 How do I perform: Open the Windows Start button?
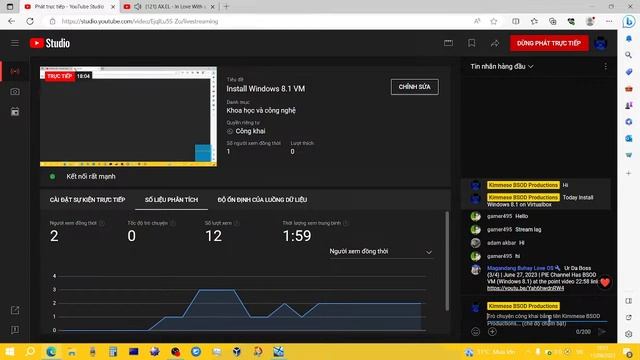9,351
